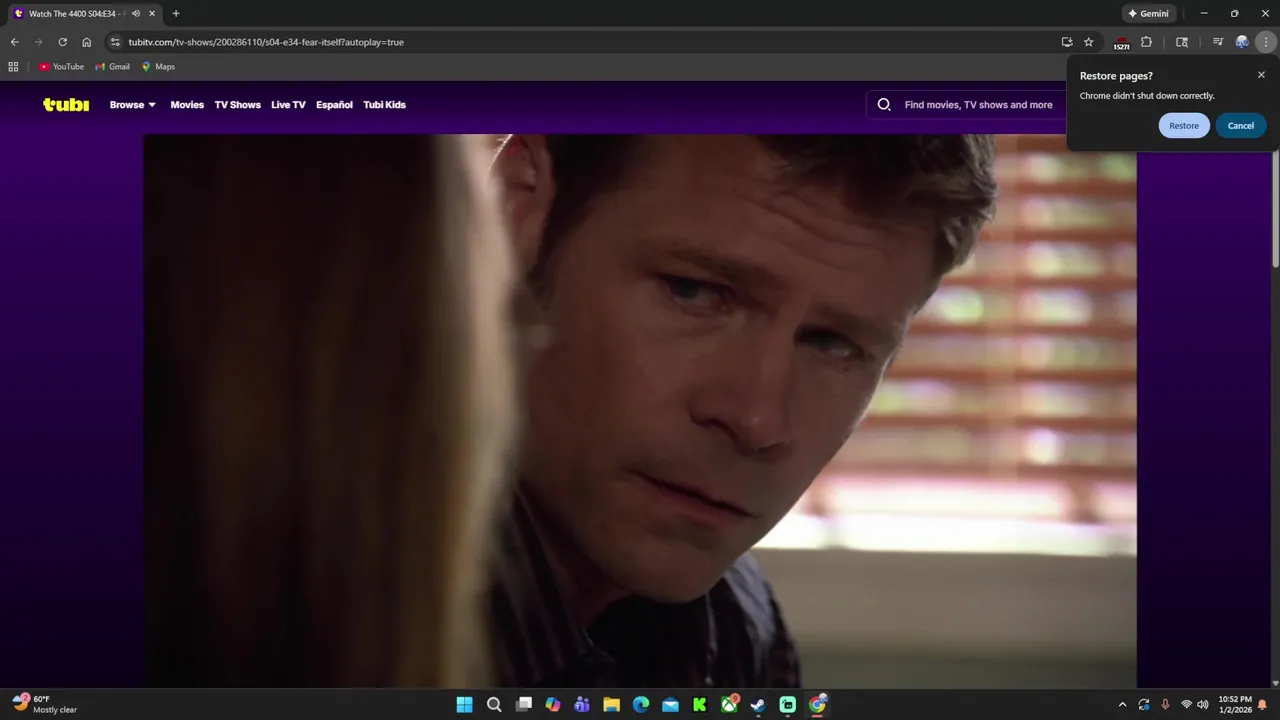Open Steam from the taskbar
This screenshot has width=1280, height=720.
(x=758, y=705)
